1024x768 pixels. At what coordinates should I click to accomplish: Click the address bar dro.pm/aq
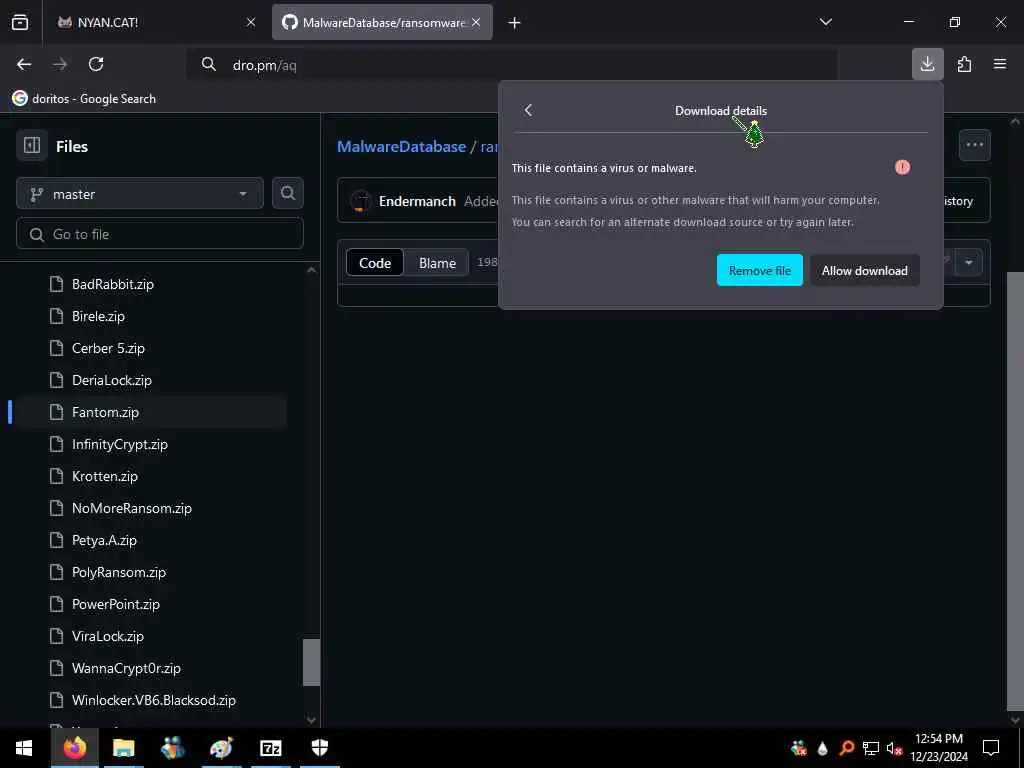click(x=513, y=65)
